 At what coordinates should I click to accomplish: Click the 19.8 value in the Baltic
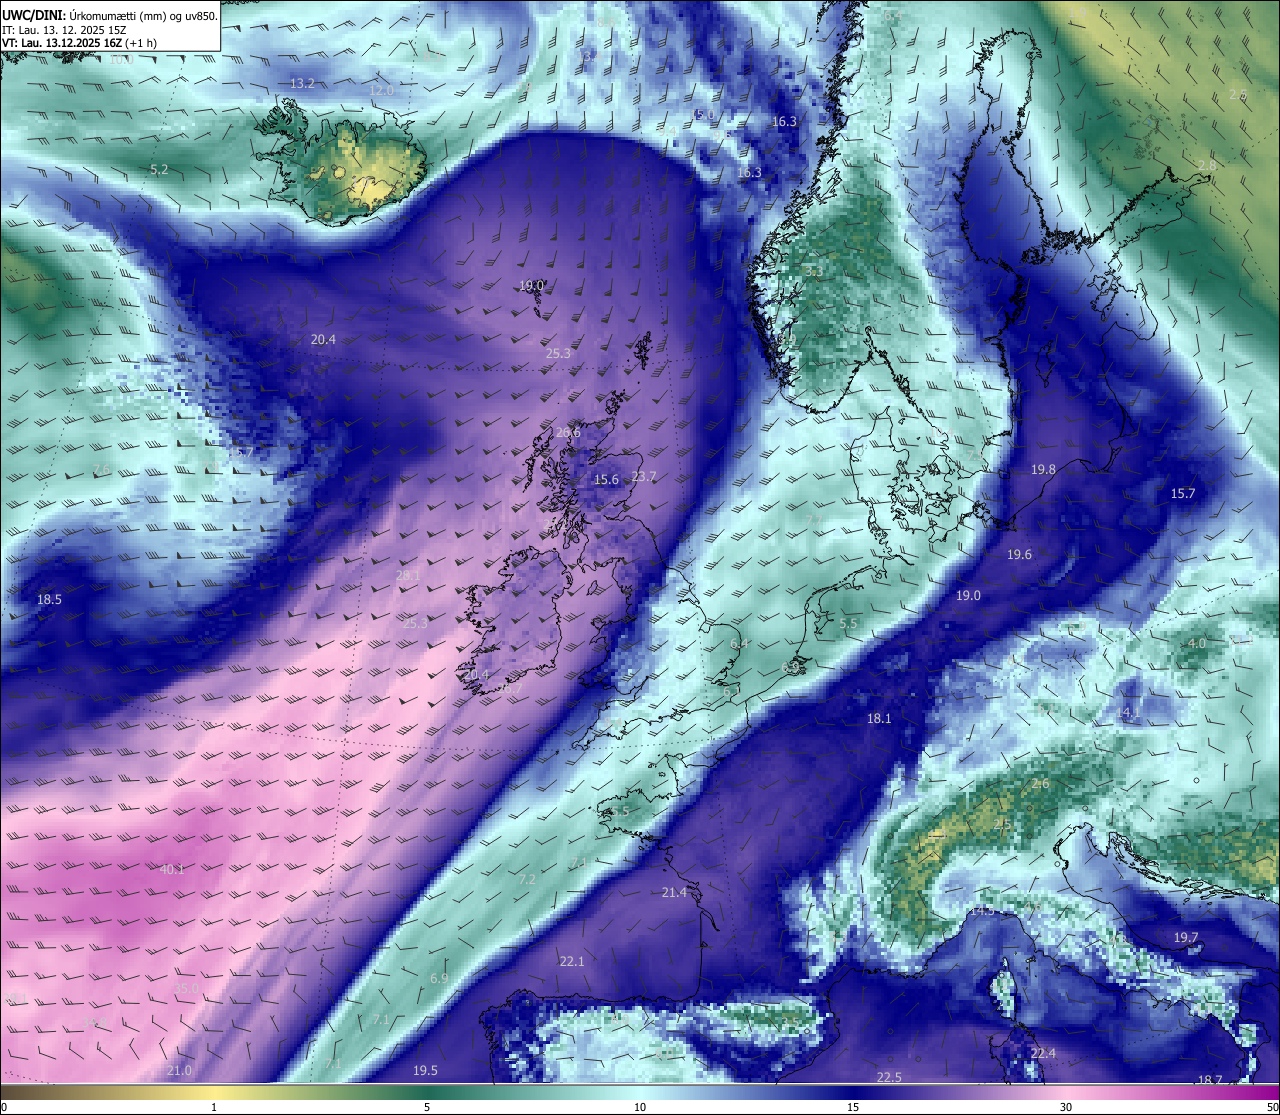1043,469
